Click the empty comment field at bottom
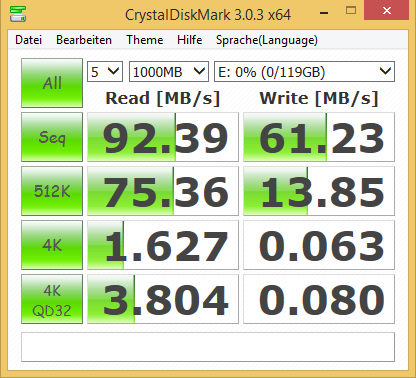 208,347
